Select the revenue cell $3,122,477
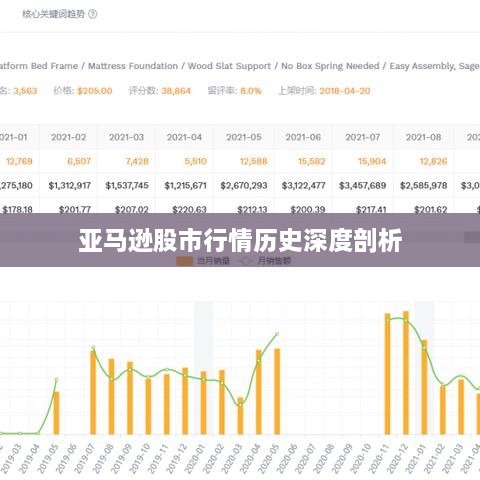Image resolution: width=480 pixels, height=480 pixels. (304, 185)
